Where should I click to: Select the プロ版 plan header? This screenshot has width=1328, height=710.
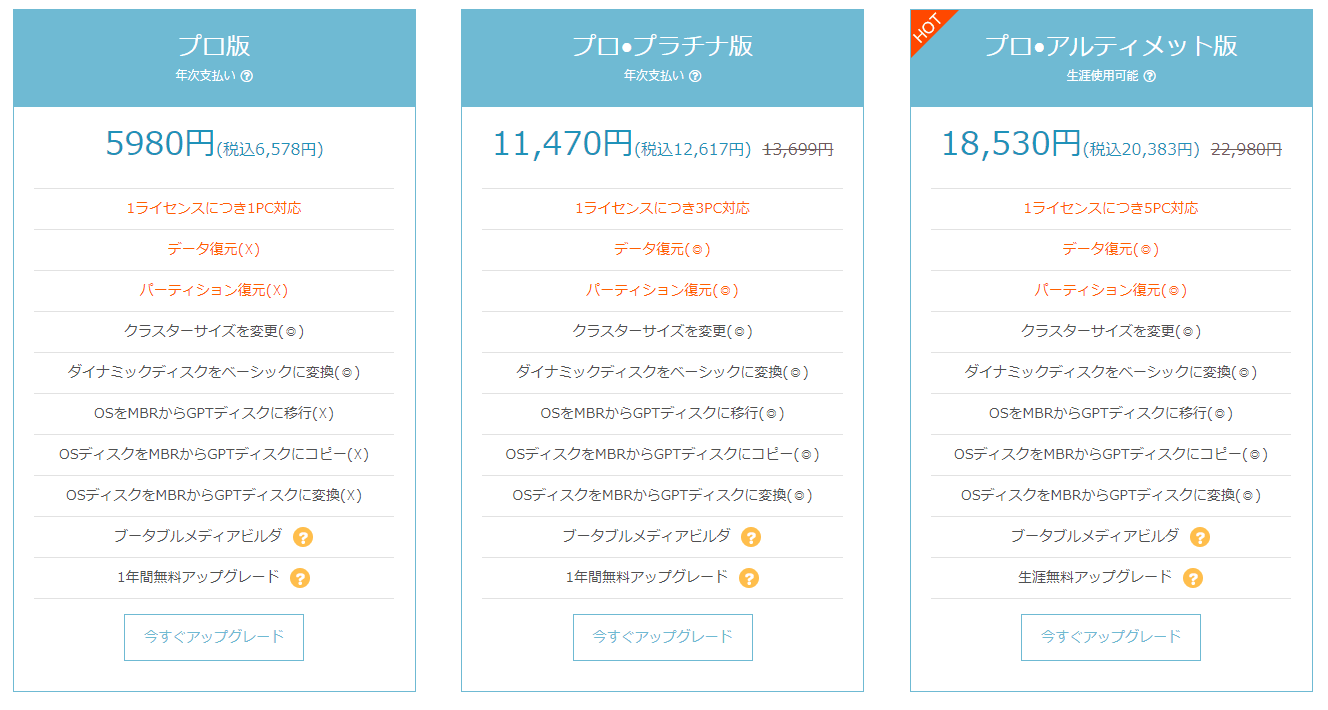[214, 46]
